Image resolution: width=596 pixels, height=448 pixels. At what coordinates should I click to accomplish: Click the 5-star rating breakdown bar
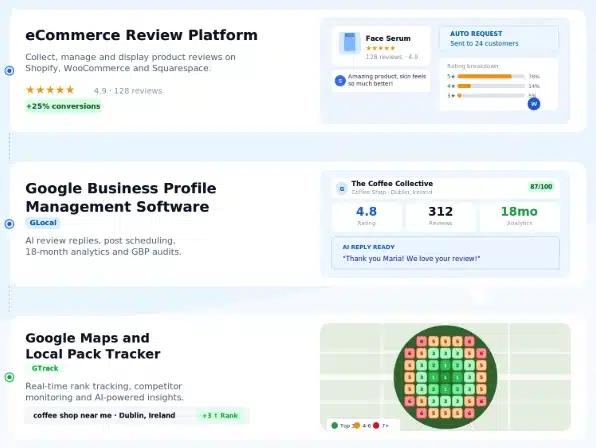[x=491, y=76]
